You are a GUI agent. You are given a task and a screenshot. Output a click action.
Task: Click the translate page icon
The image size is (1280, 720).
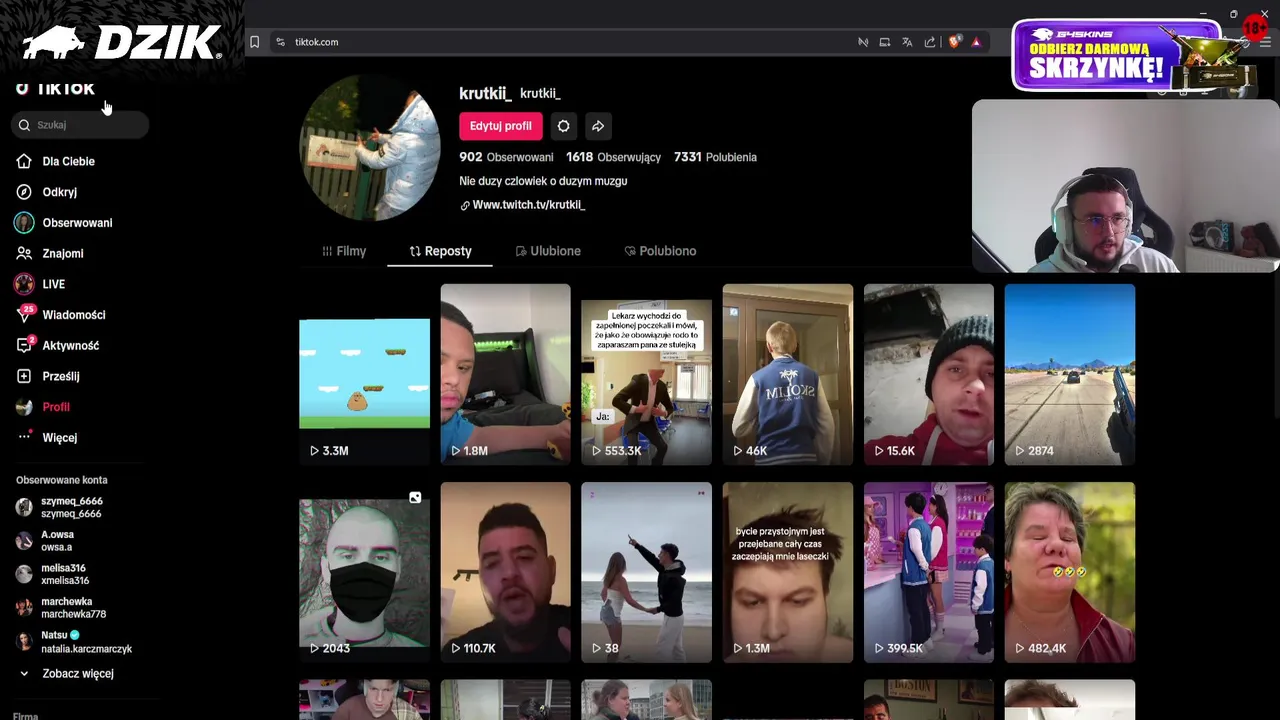[907, 42]
